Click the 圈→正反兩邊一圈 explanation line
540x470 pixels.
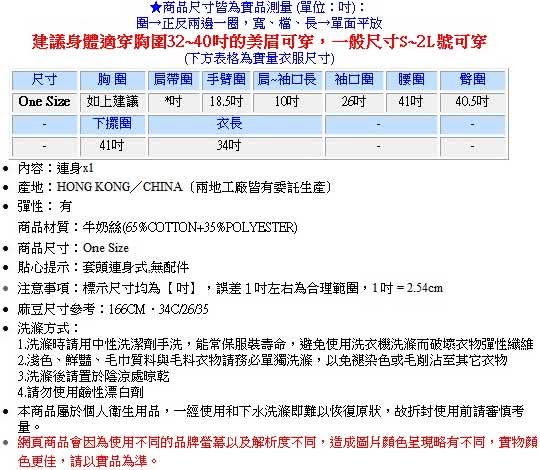point(259,23)
